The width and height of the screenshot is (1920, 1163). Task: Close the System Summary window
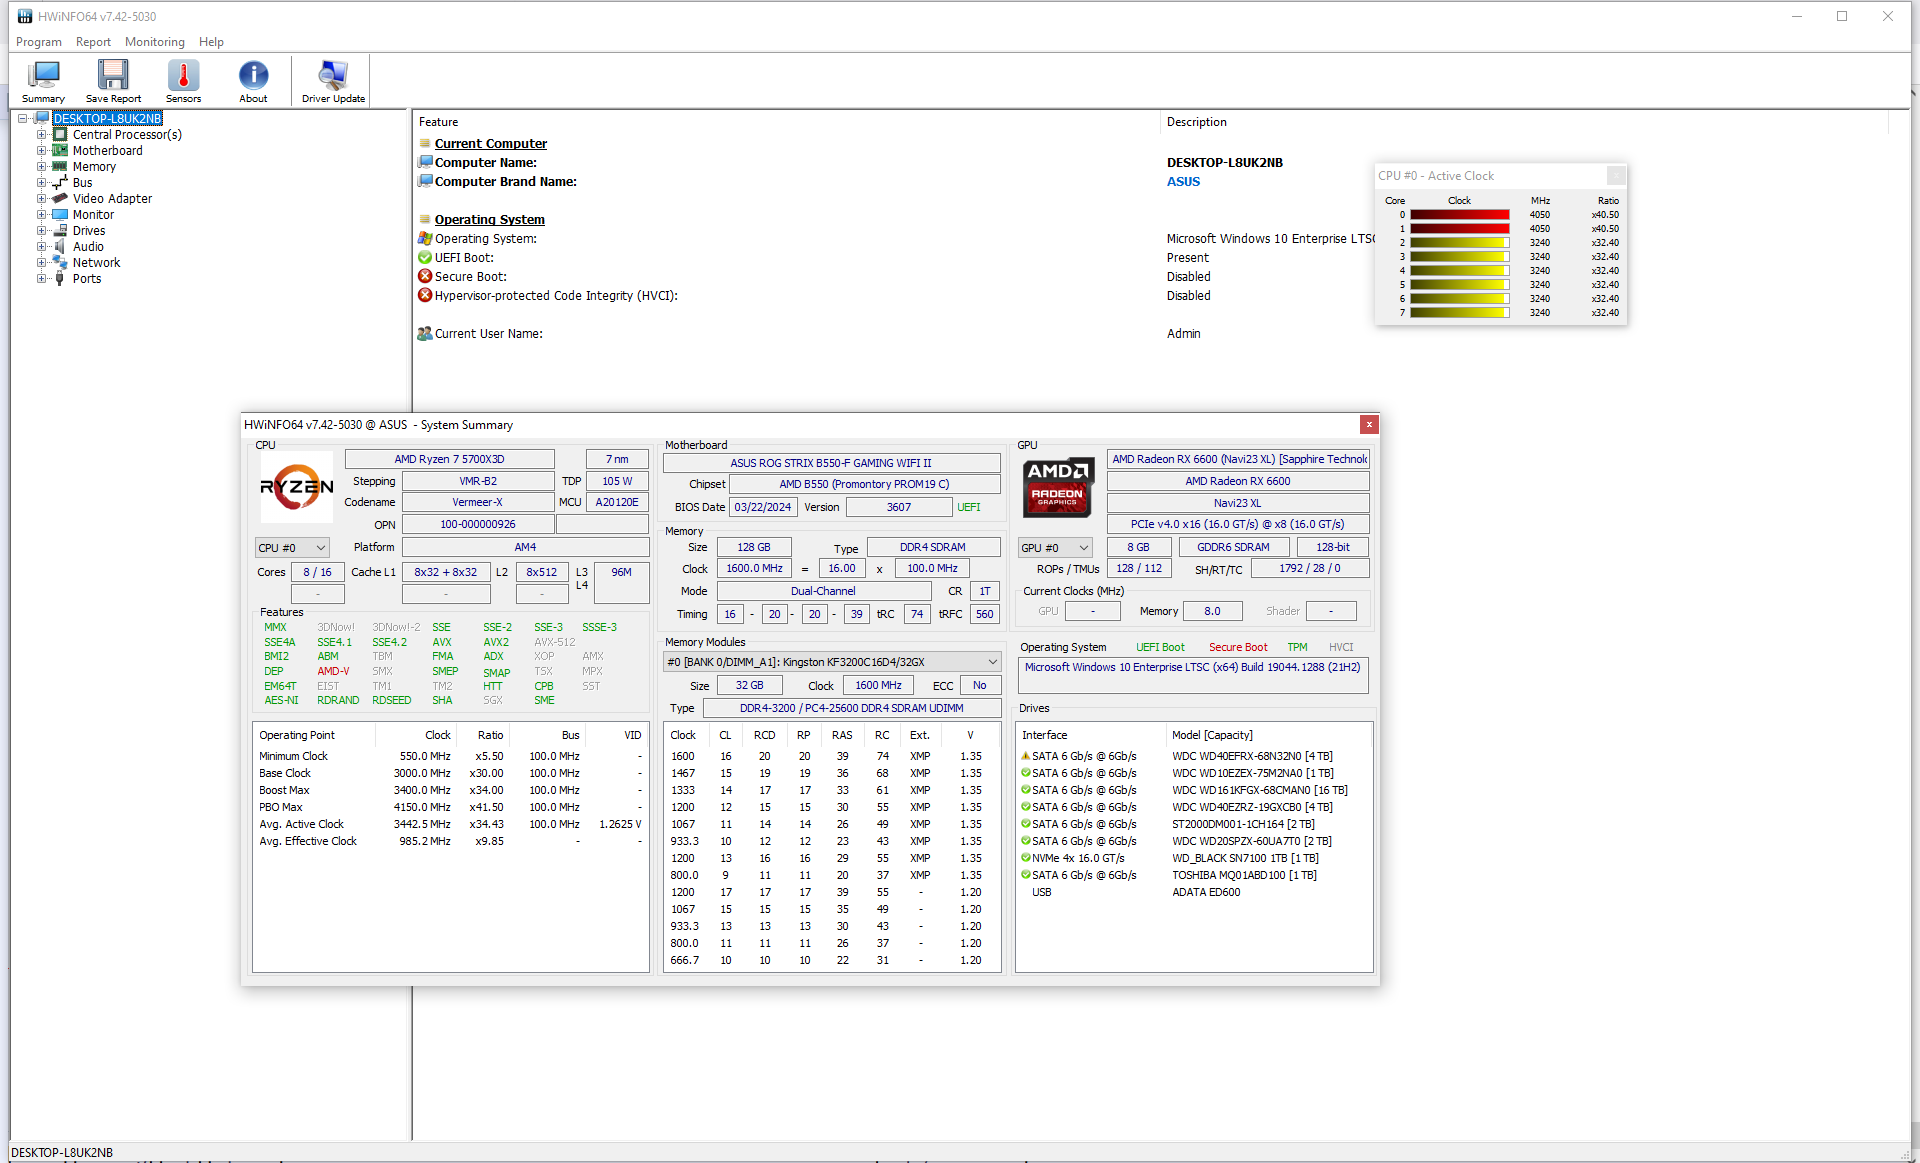(x=1369, y=425)
